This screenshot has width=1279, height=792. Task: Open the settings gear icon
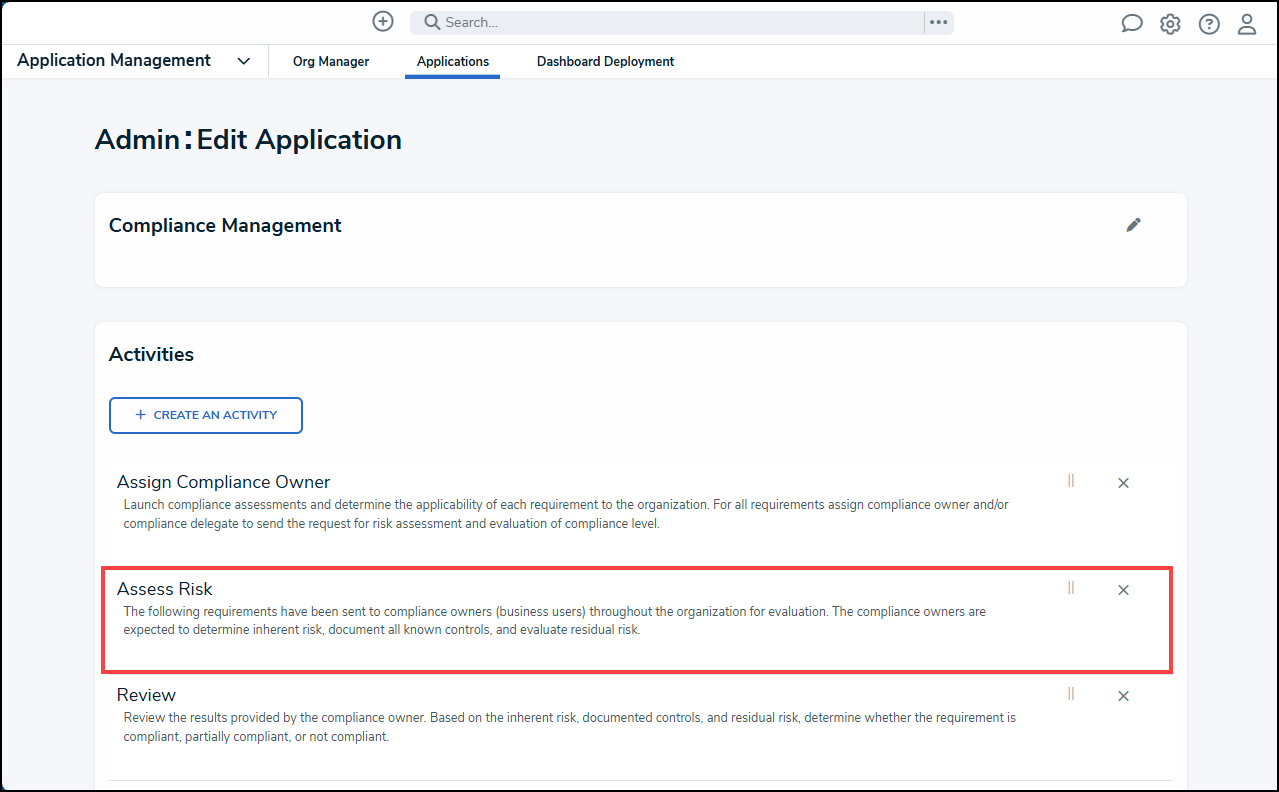(x=1170, y=24)
